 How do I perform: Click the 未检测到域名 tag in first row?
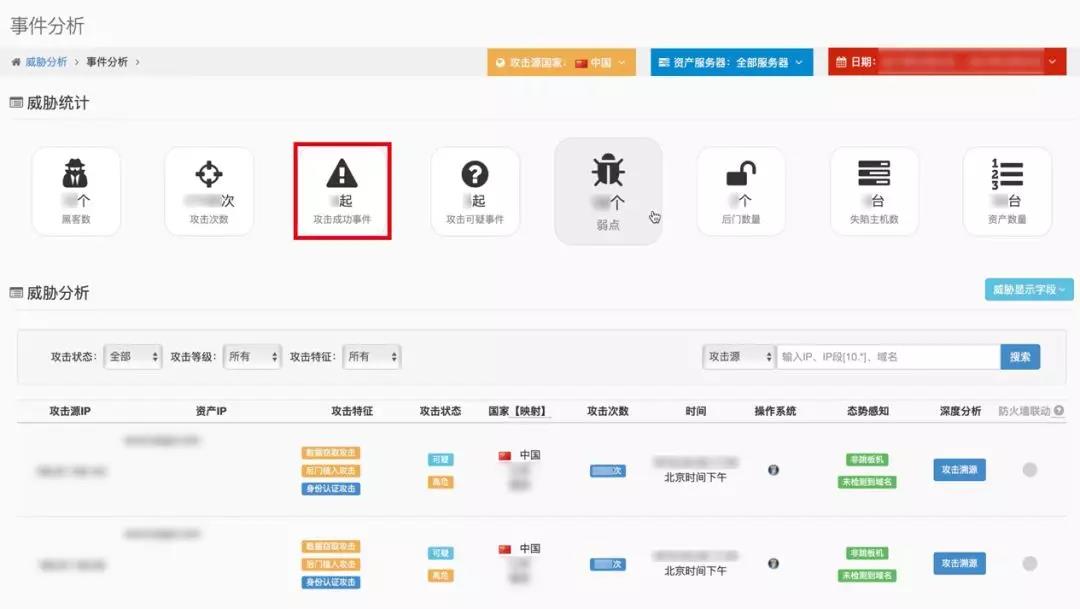point(867,482)
